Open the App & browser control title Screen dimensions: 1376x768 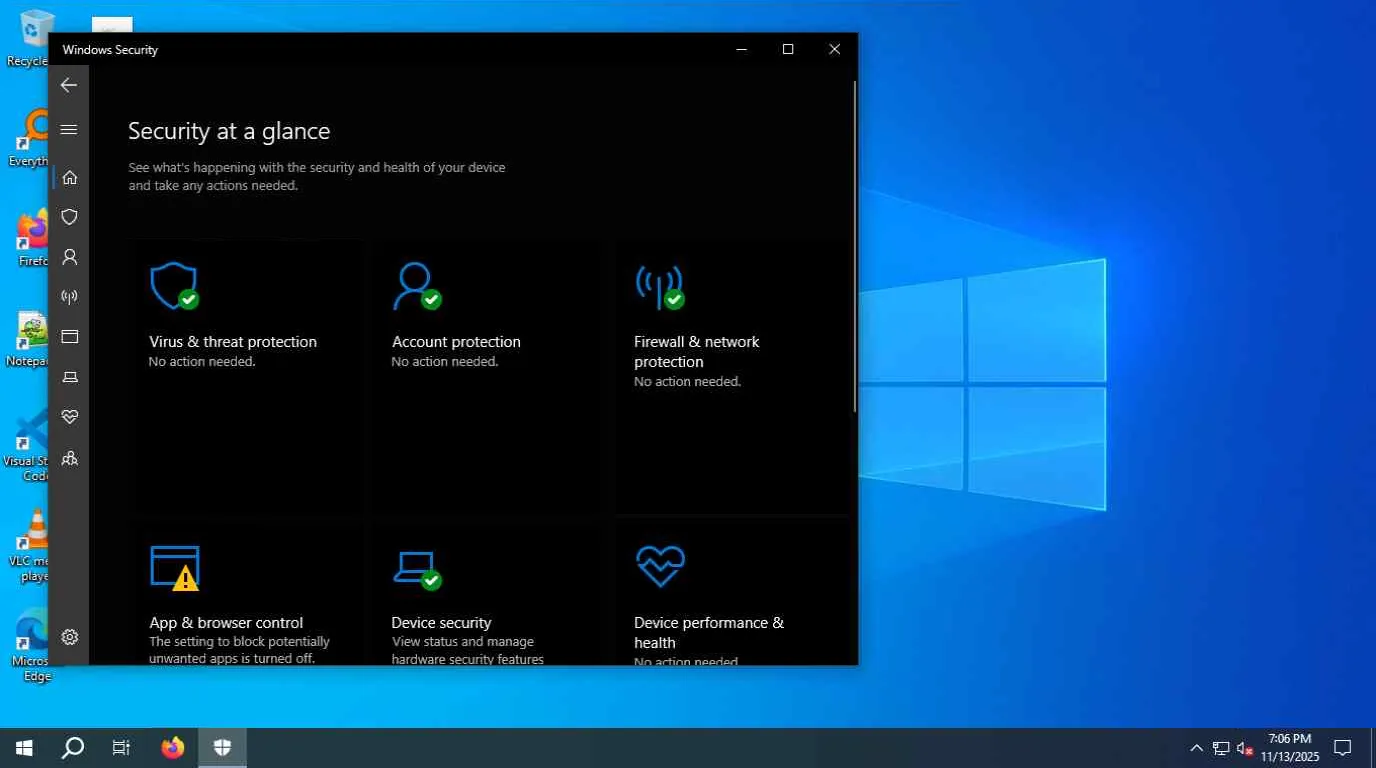pos(226,623)
